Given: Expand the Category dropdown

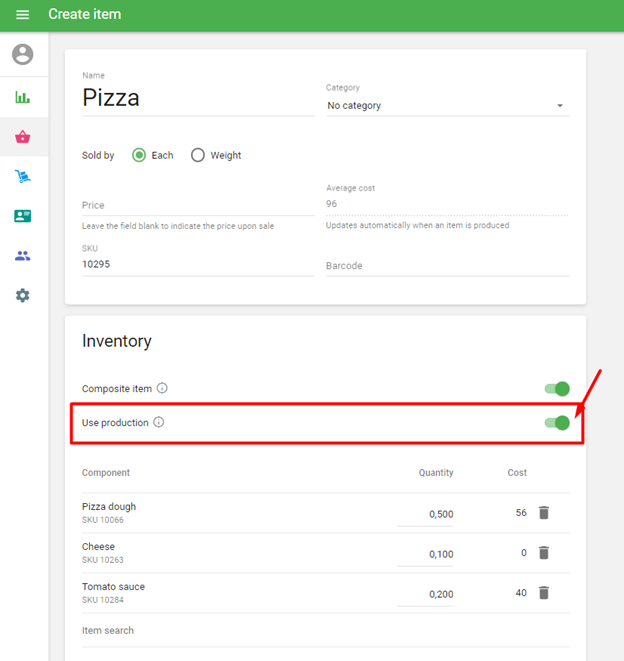Looking at the screenshot, I should (447, 106).
